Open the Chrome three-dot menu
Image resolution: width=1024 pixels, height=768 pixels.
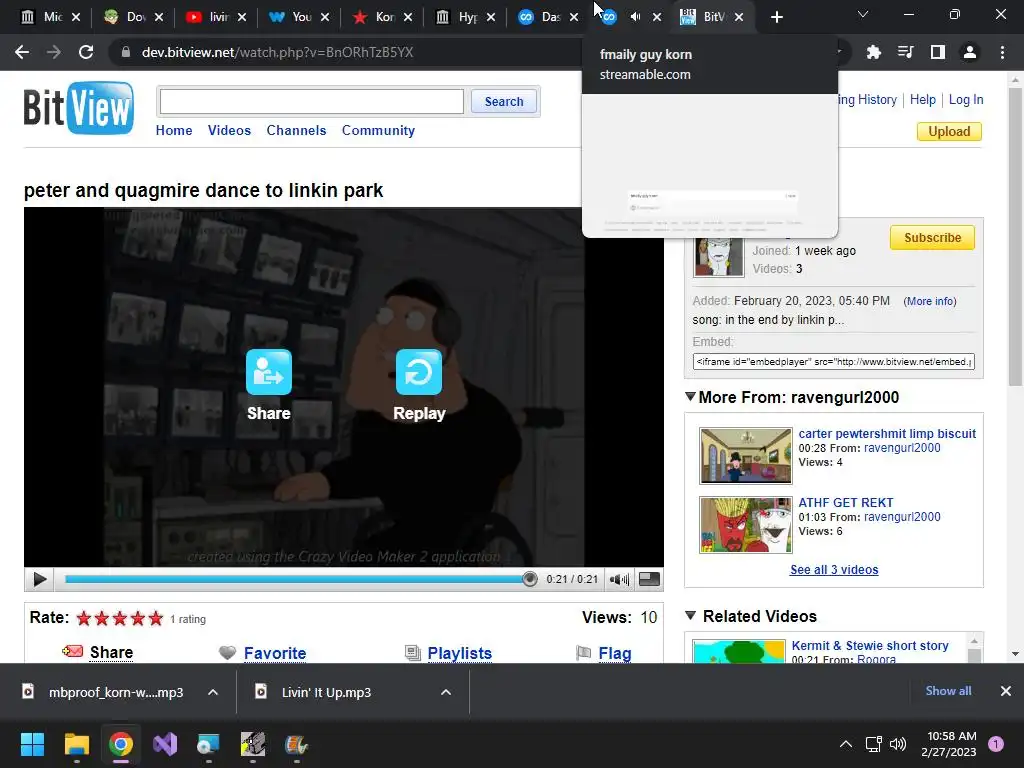pyautogui.click(x=1002, y=52)
